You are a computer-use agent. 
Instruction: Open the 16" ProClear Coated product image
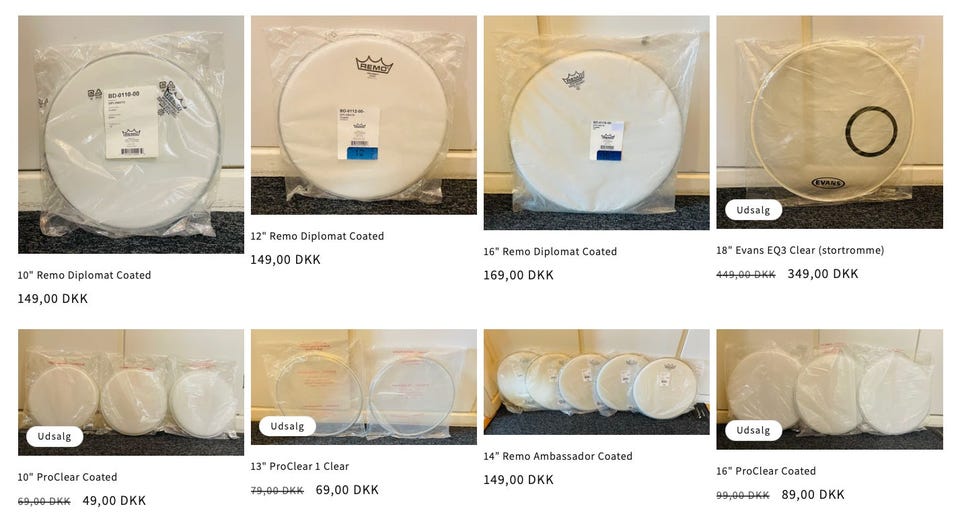pyautogui.click(x=830, y=390)
